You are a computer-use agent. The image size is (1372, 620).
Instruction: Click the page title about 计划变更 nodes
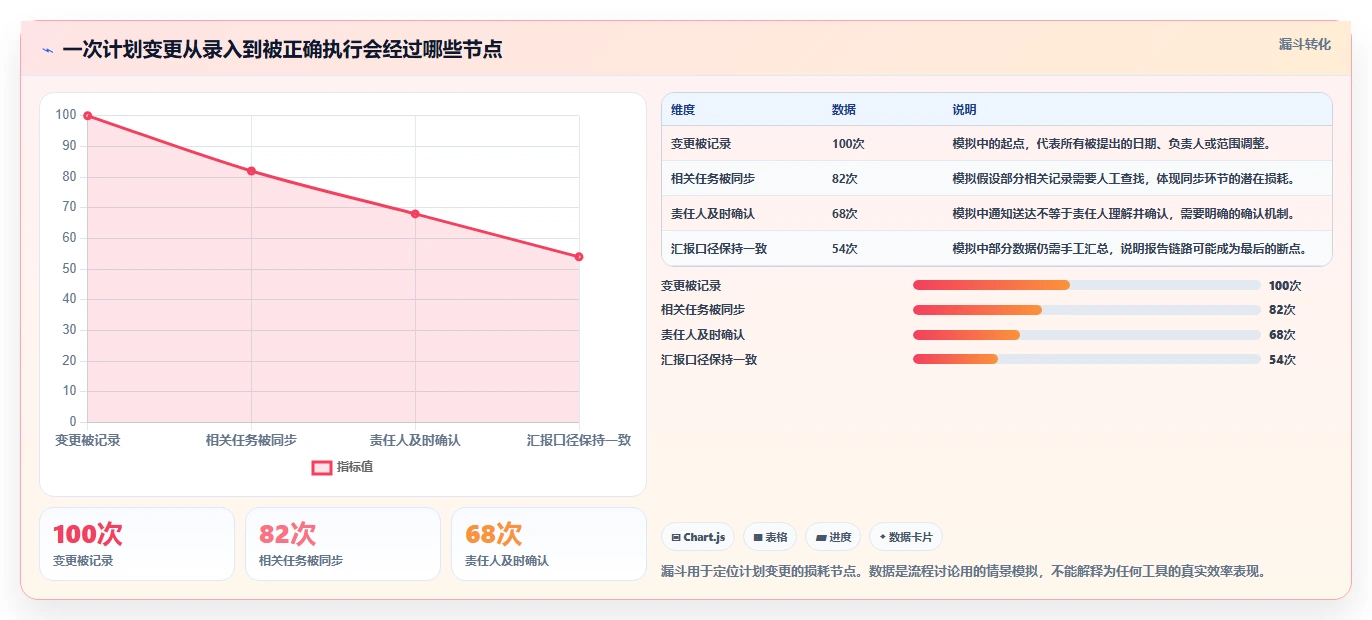(282, 49)
